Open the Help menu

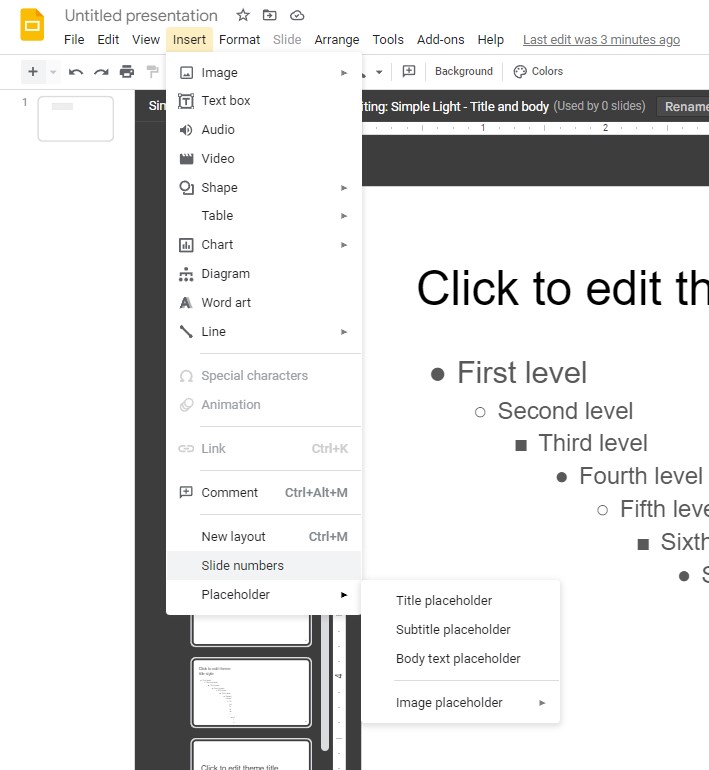click(x=491, y=39)
